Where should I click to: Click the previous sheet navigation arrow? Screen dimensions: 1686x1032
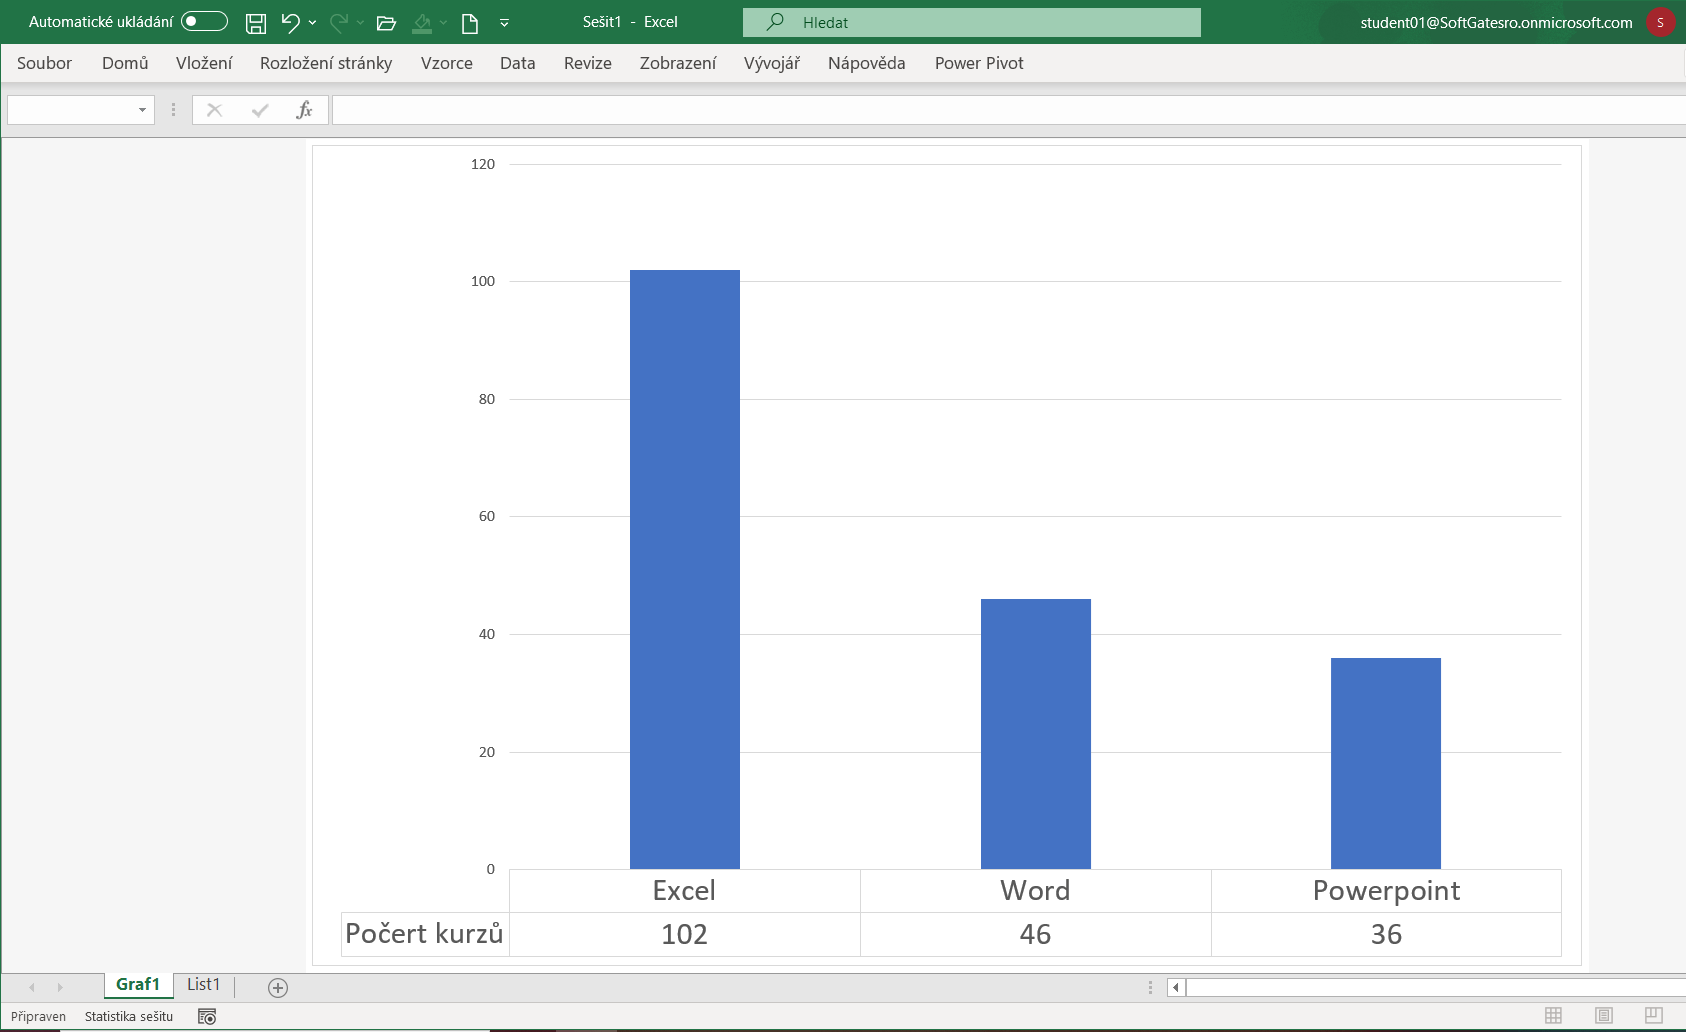[32, 987]
